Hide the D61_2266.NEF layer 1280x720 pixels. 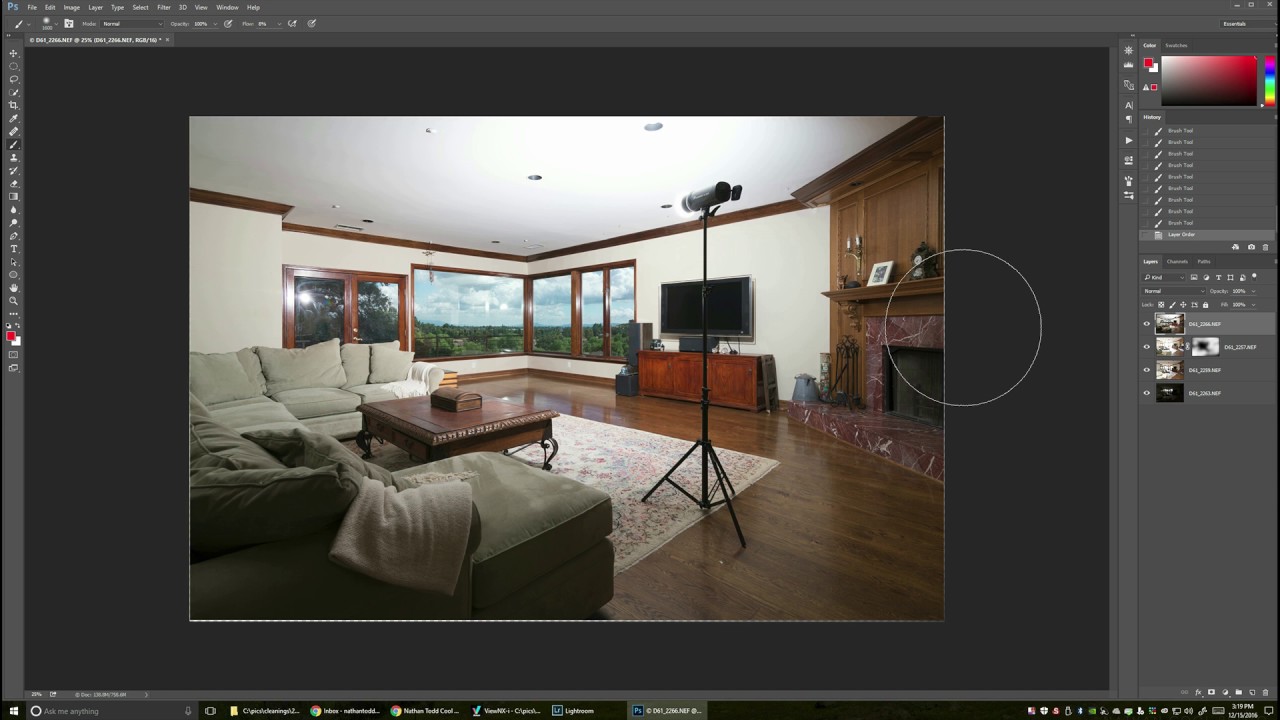(x=1147, y=324)
